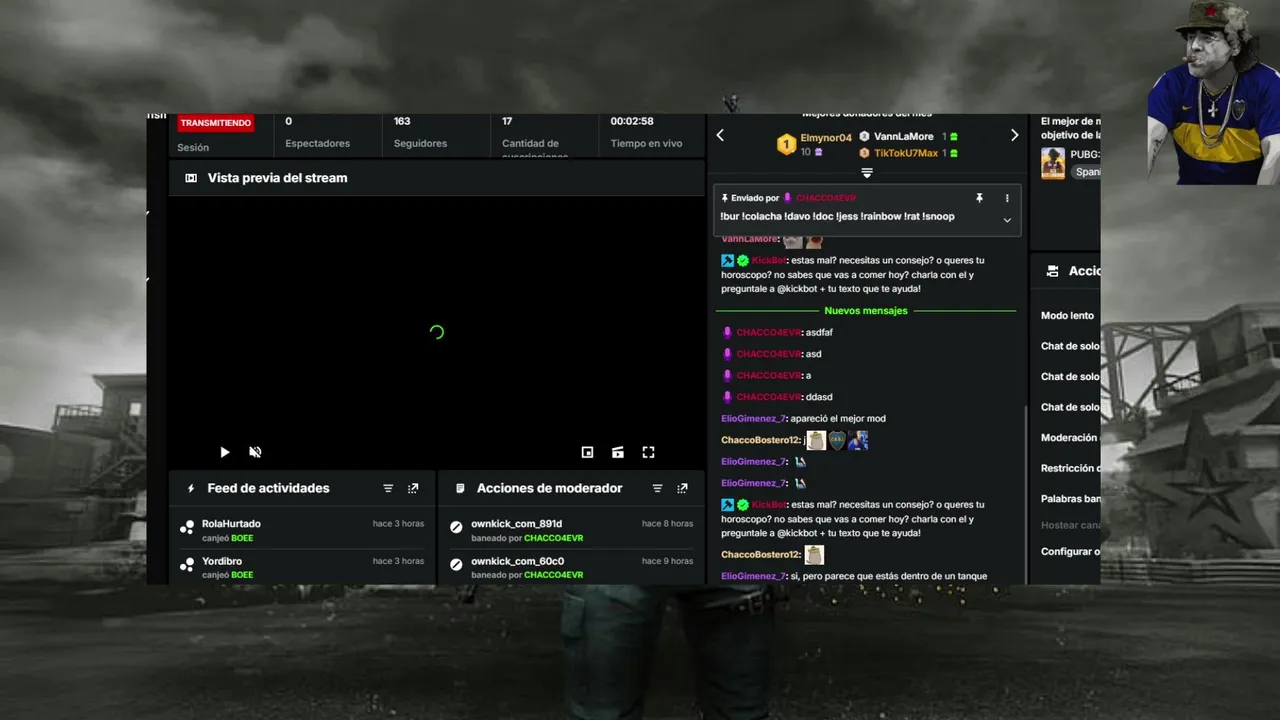
Task: Open the pinned message three-dot menu
Action: click(1007, 198)
